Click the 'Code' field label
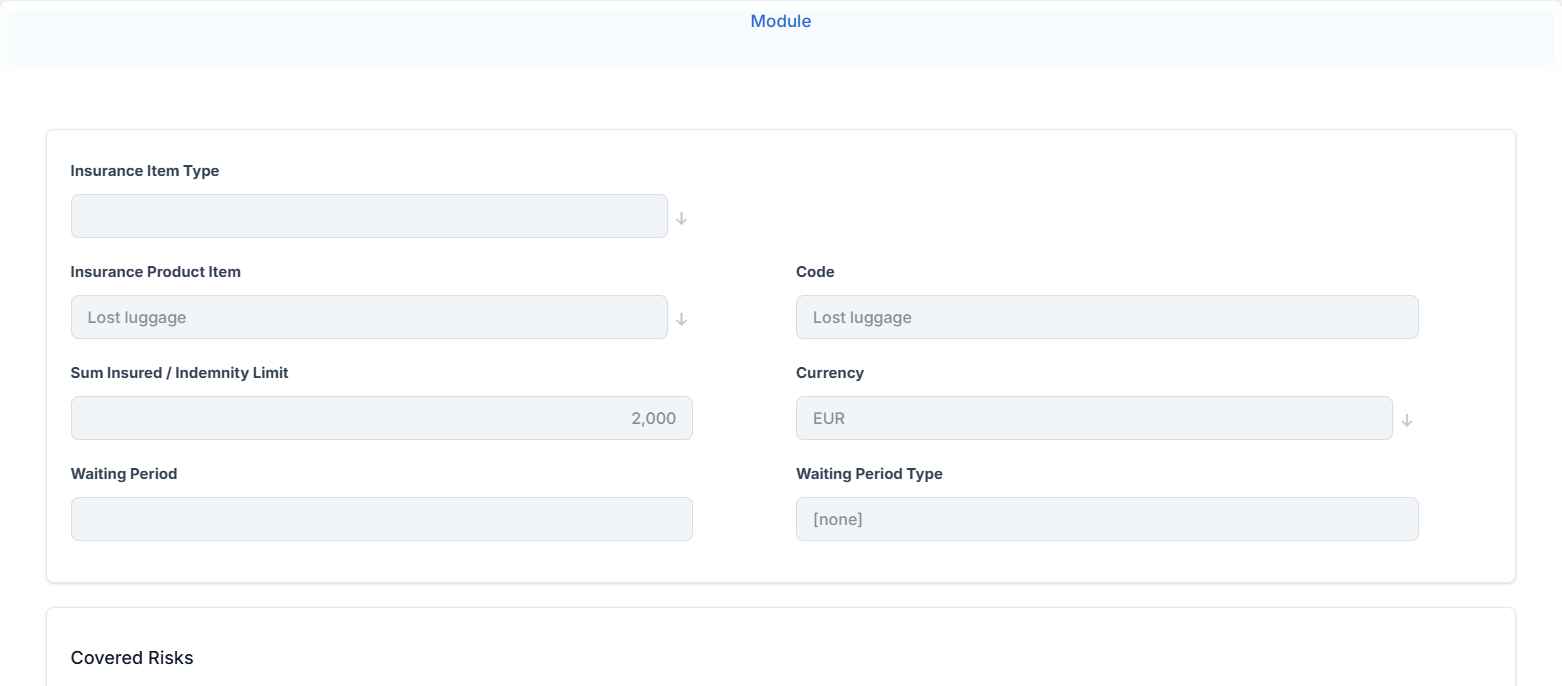Image resolution: width=1562 pixels, height=686 pixels. pyautogui.click(x=815, y=272)
